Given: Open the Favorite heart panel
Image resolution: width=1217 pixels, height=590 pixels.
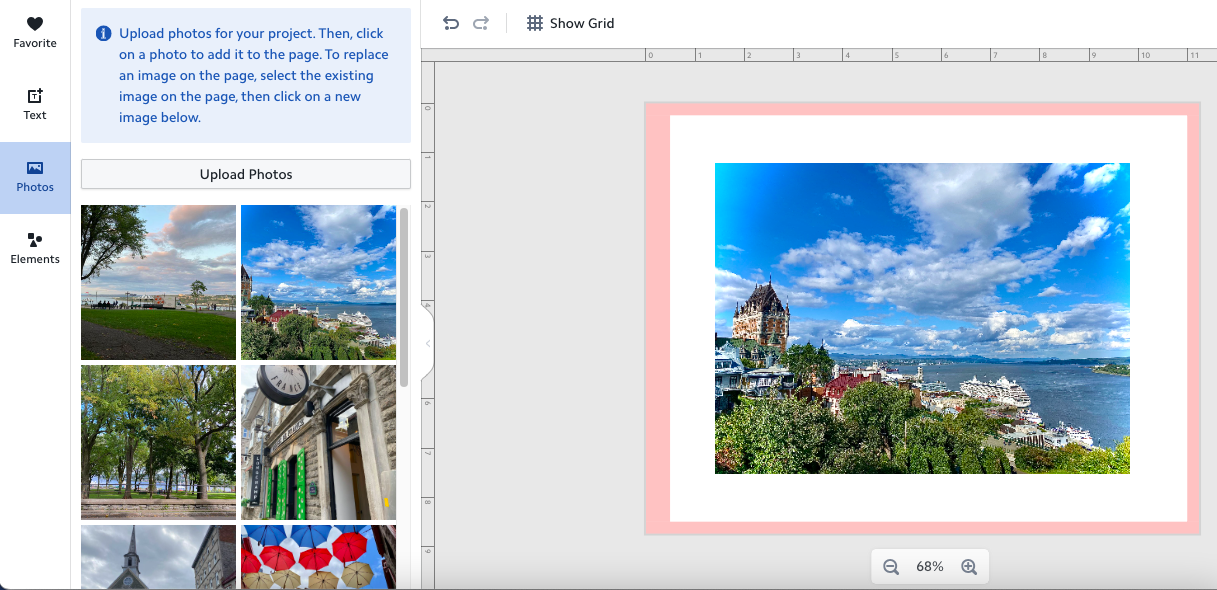Looking at the screenshot, I should 35,32.
